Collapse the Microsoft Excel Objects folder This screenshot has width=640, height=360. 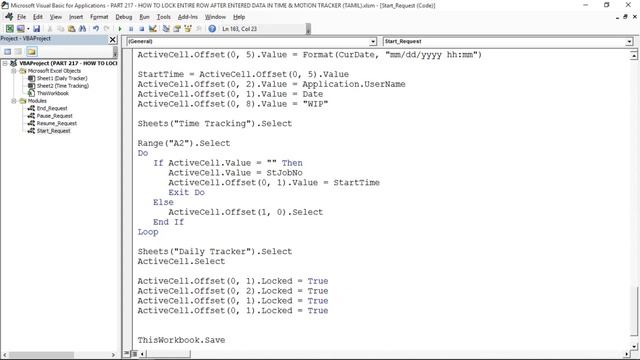coord(13,71)
